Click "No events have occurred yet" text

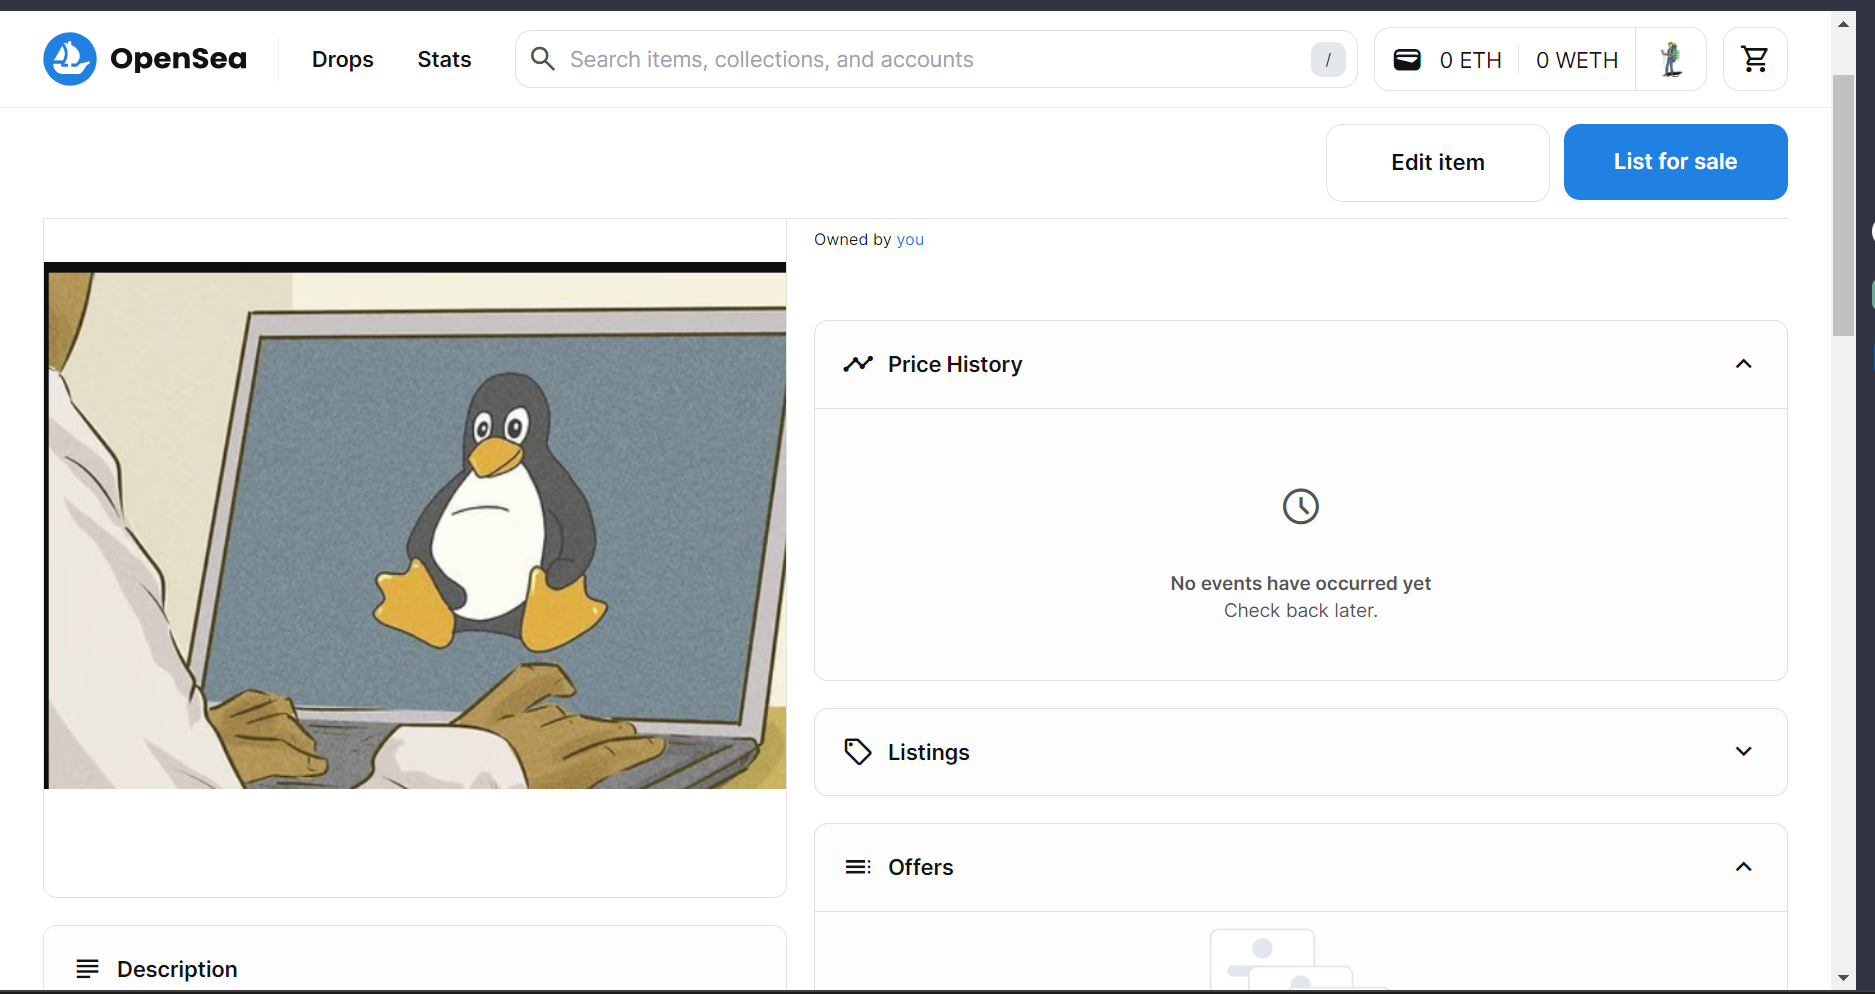pos(1301,583)
